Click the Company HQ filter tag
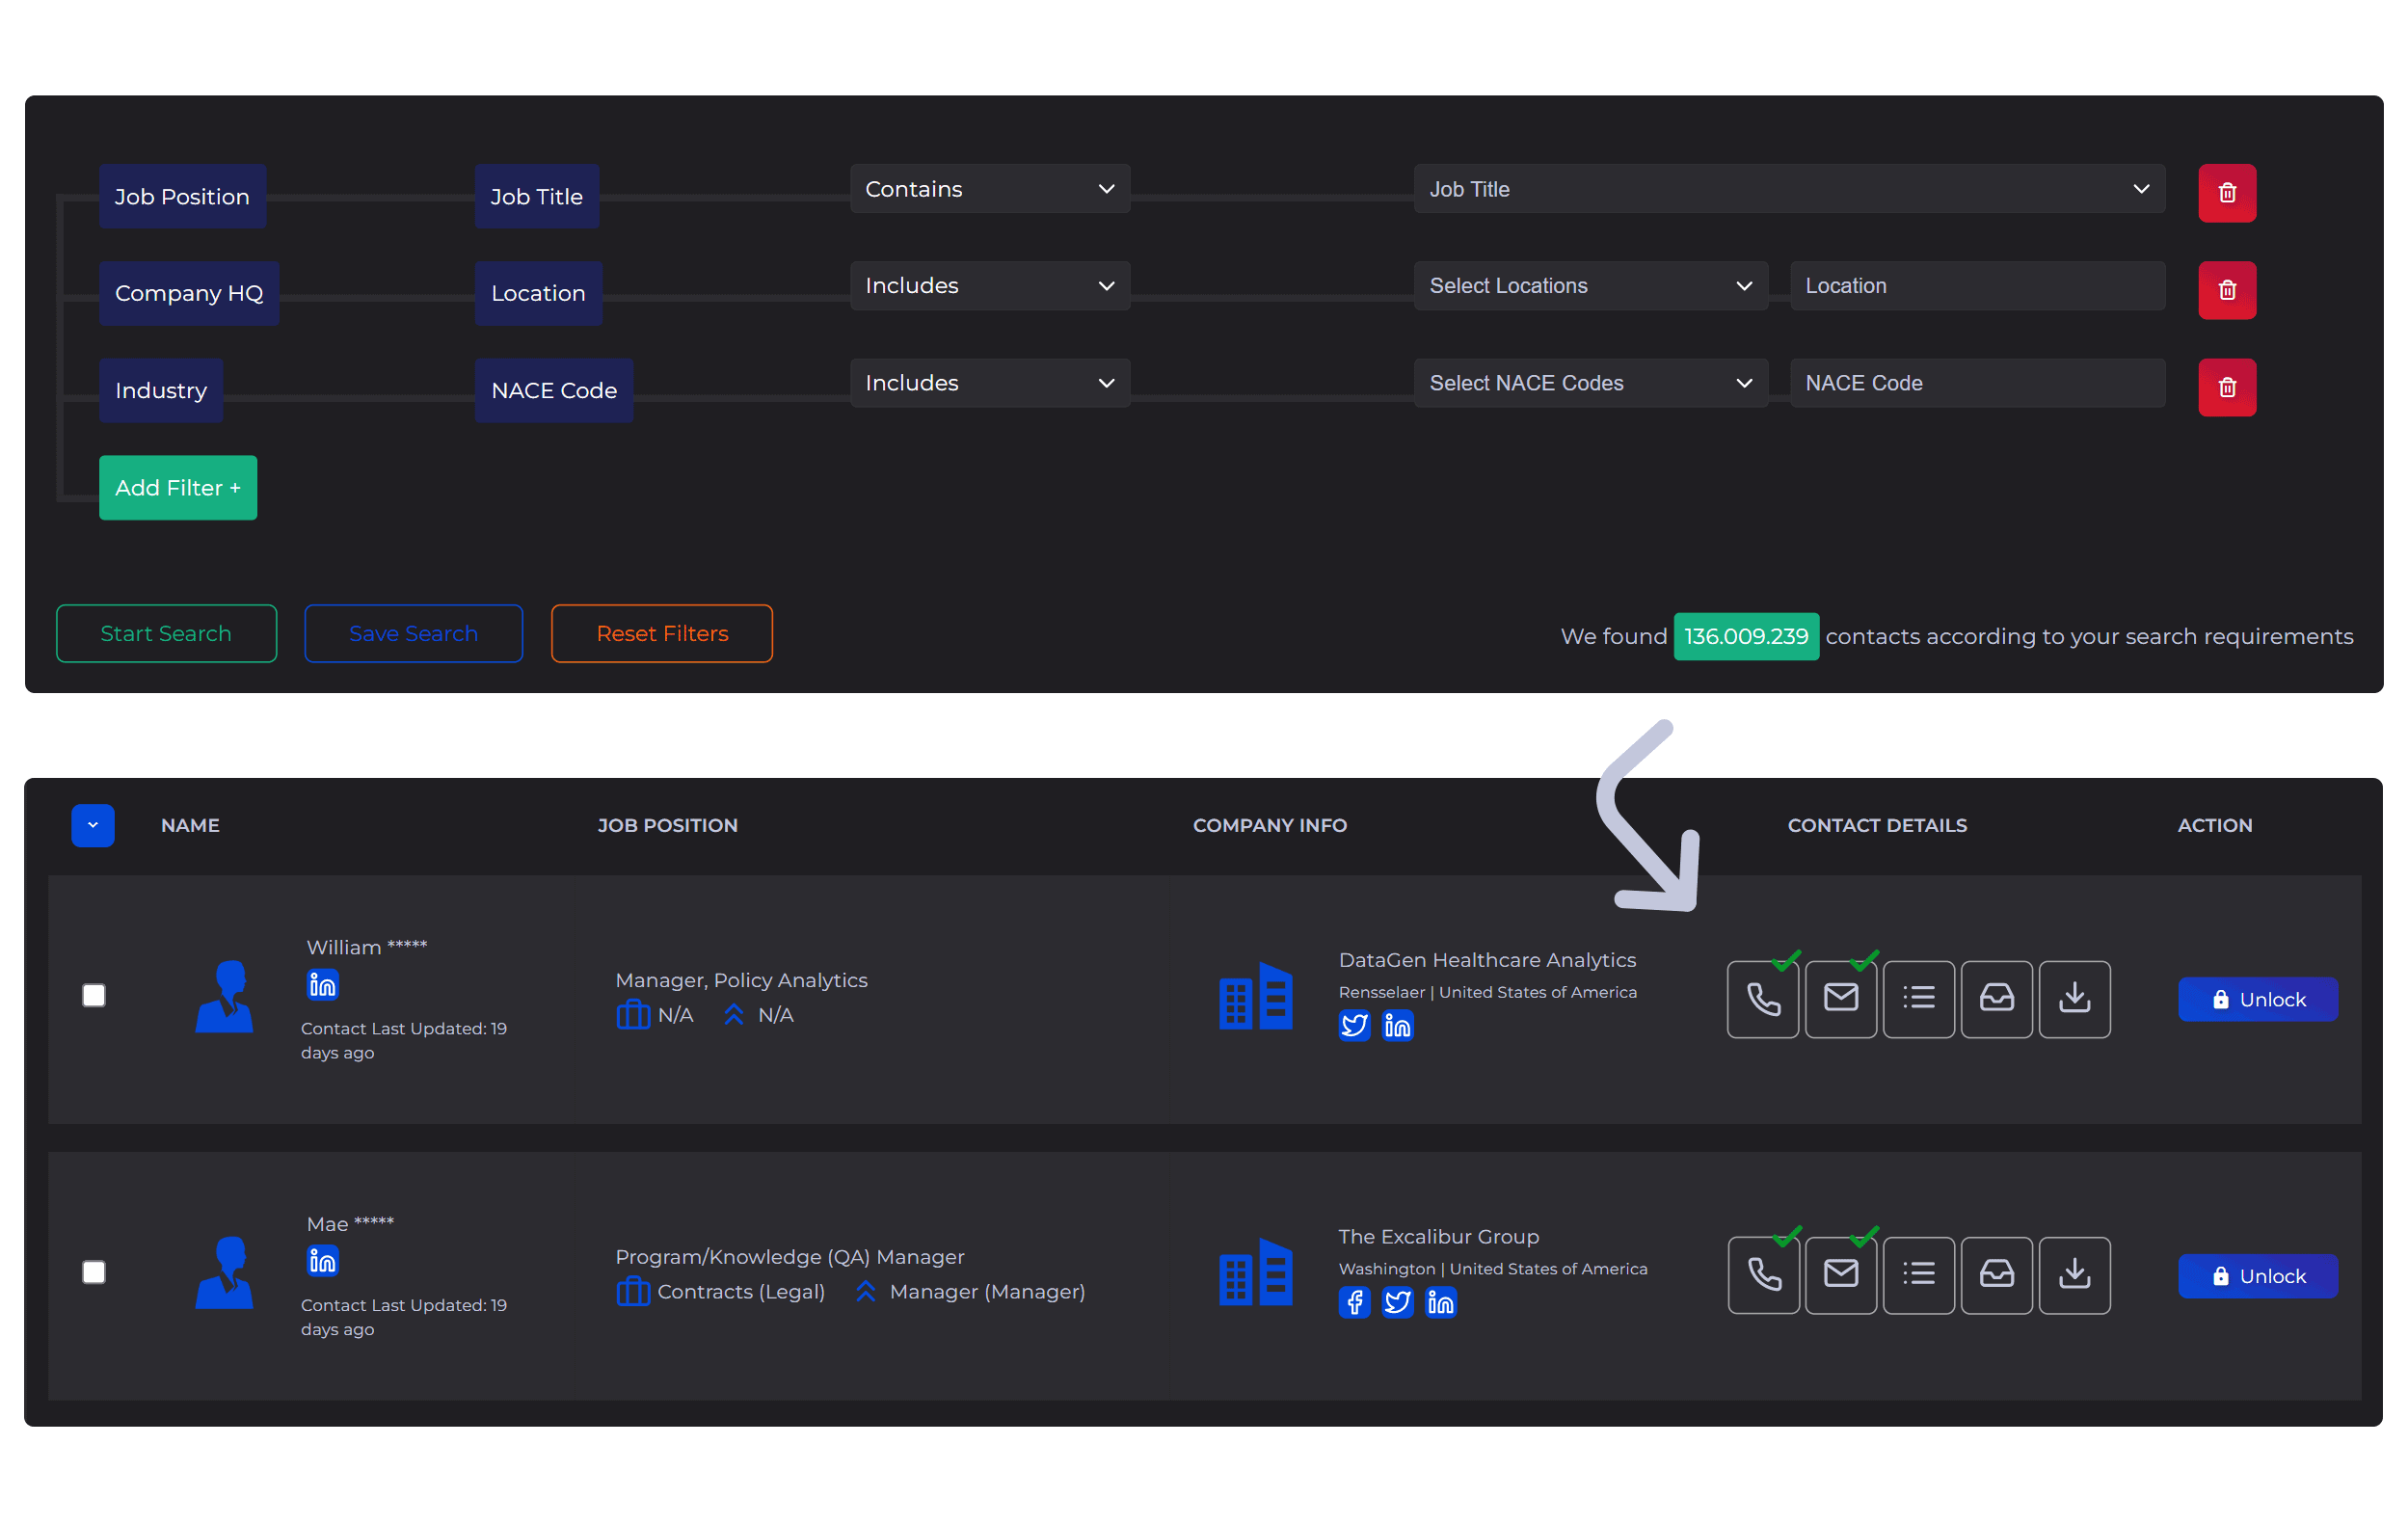 tap(189, 293)
